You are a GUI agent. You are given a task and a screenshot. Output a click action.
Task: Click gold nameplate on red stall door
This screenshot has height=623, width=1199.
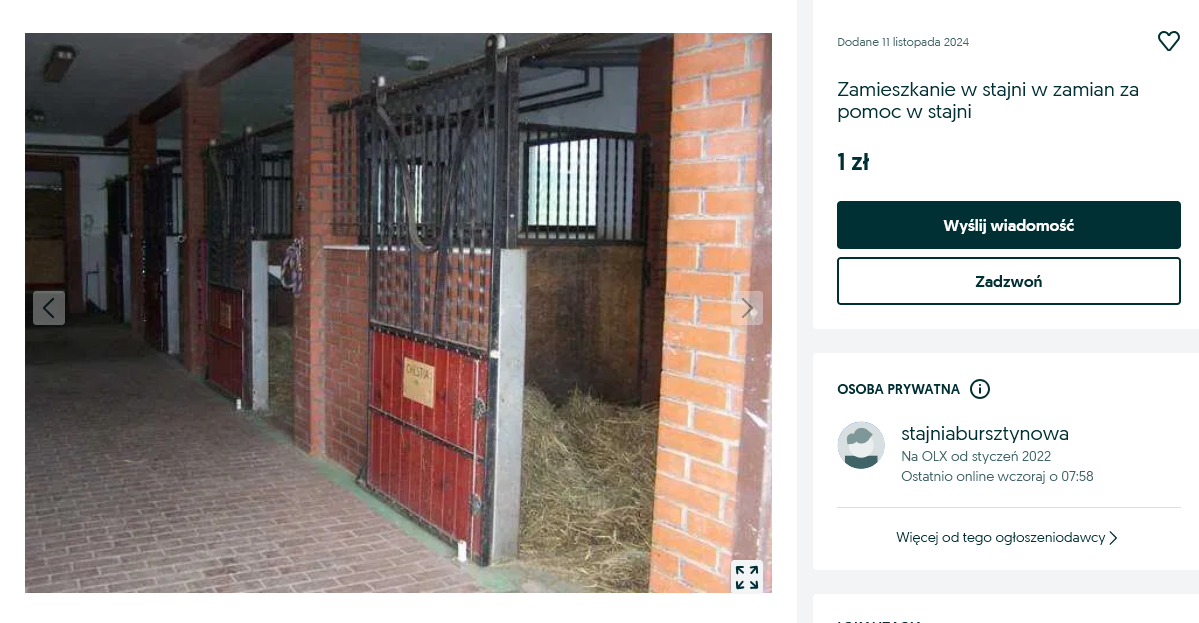tap(419, 381)
